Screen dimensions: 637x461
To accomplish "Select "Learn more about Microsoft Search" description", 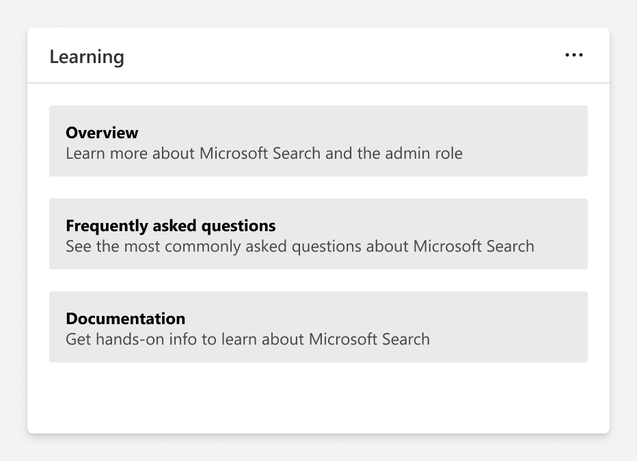I will (264, 154).
